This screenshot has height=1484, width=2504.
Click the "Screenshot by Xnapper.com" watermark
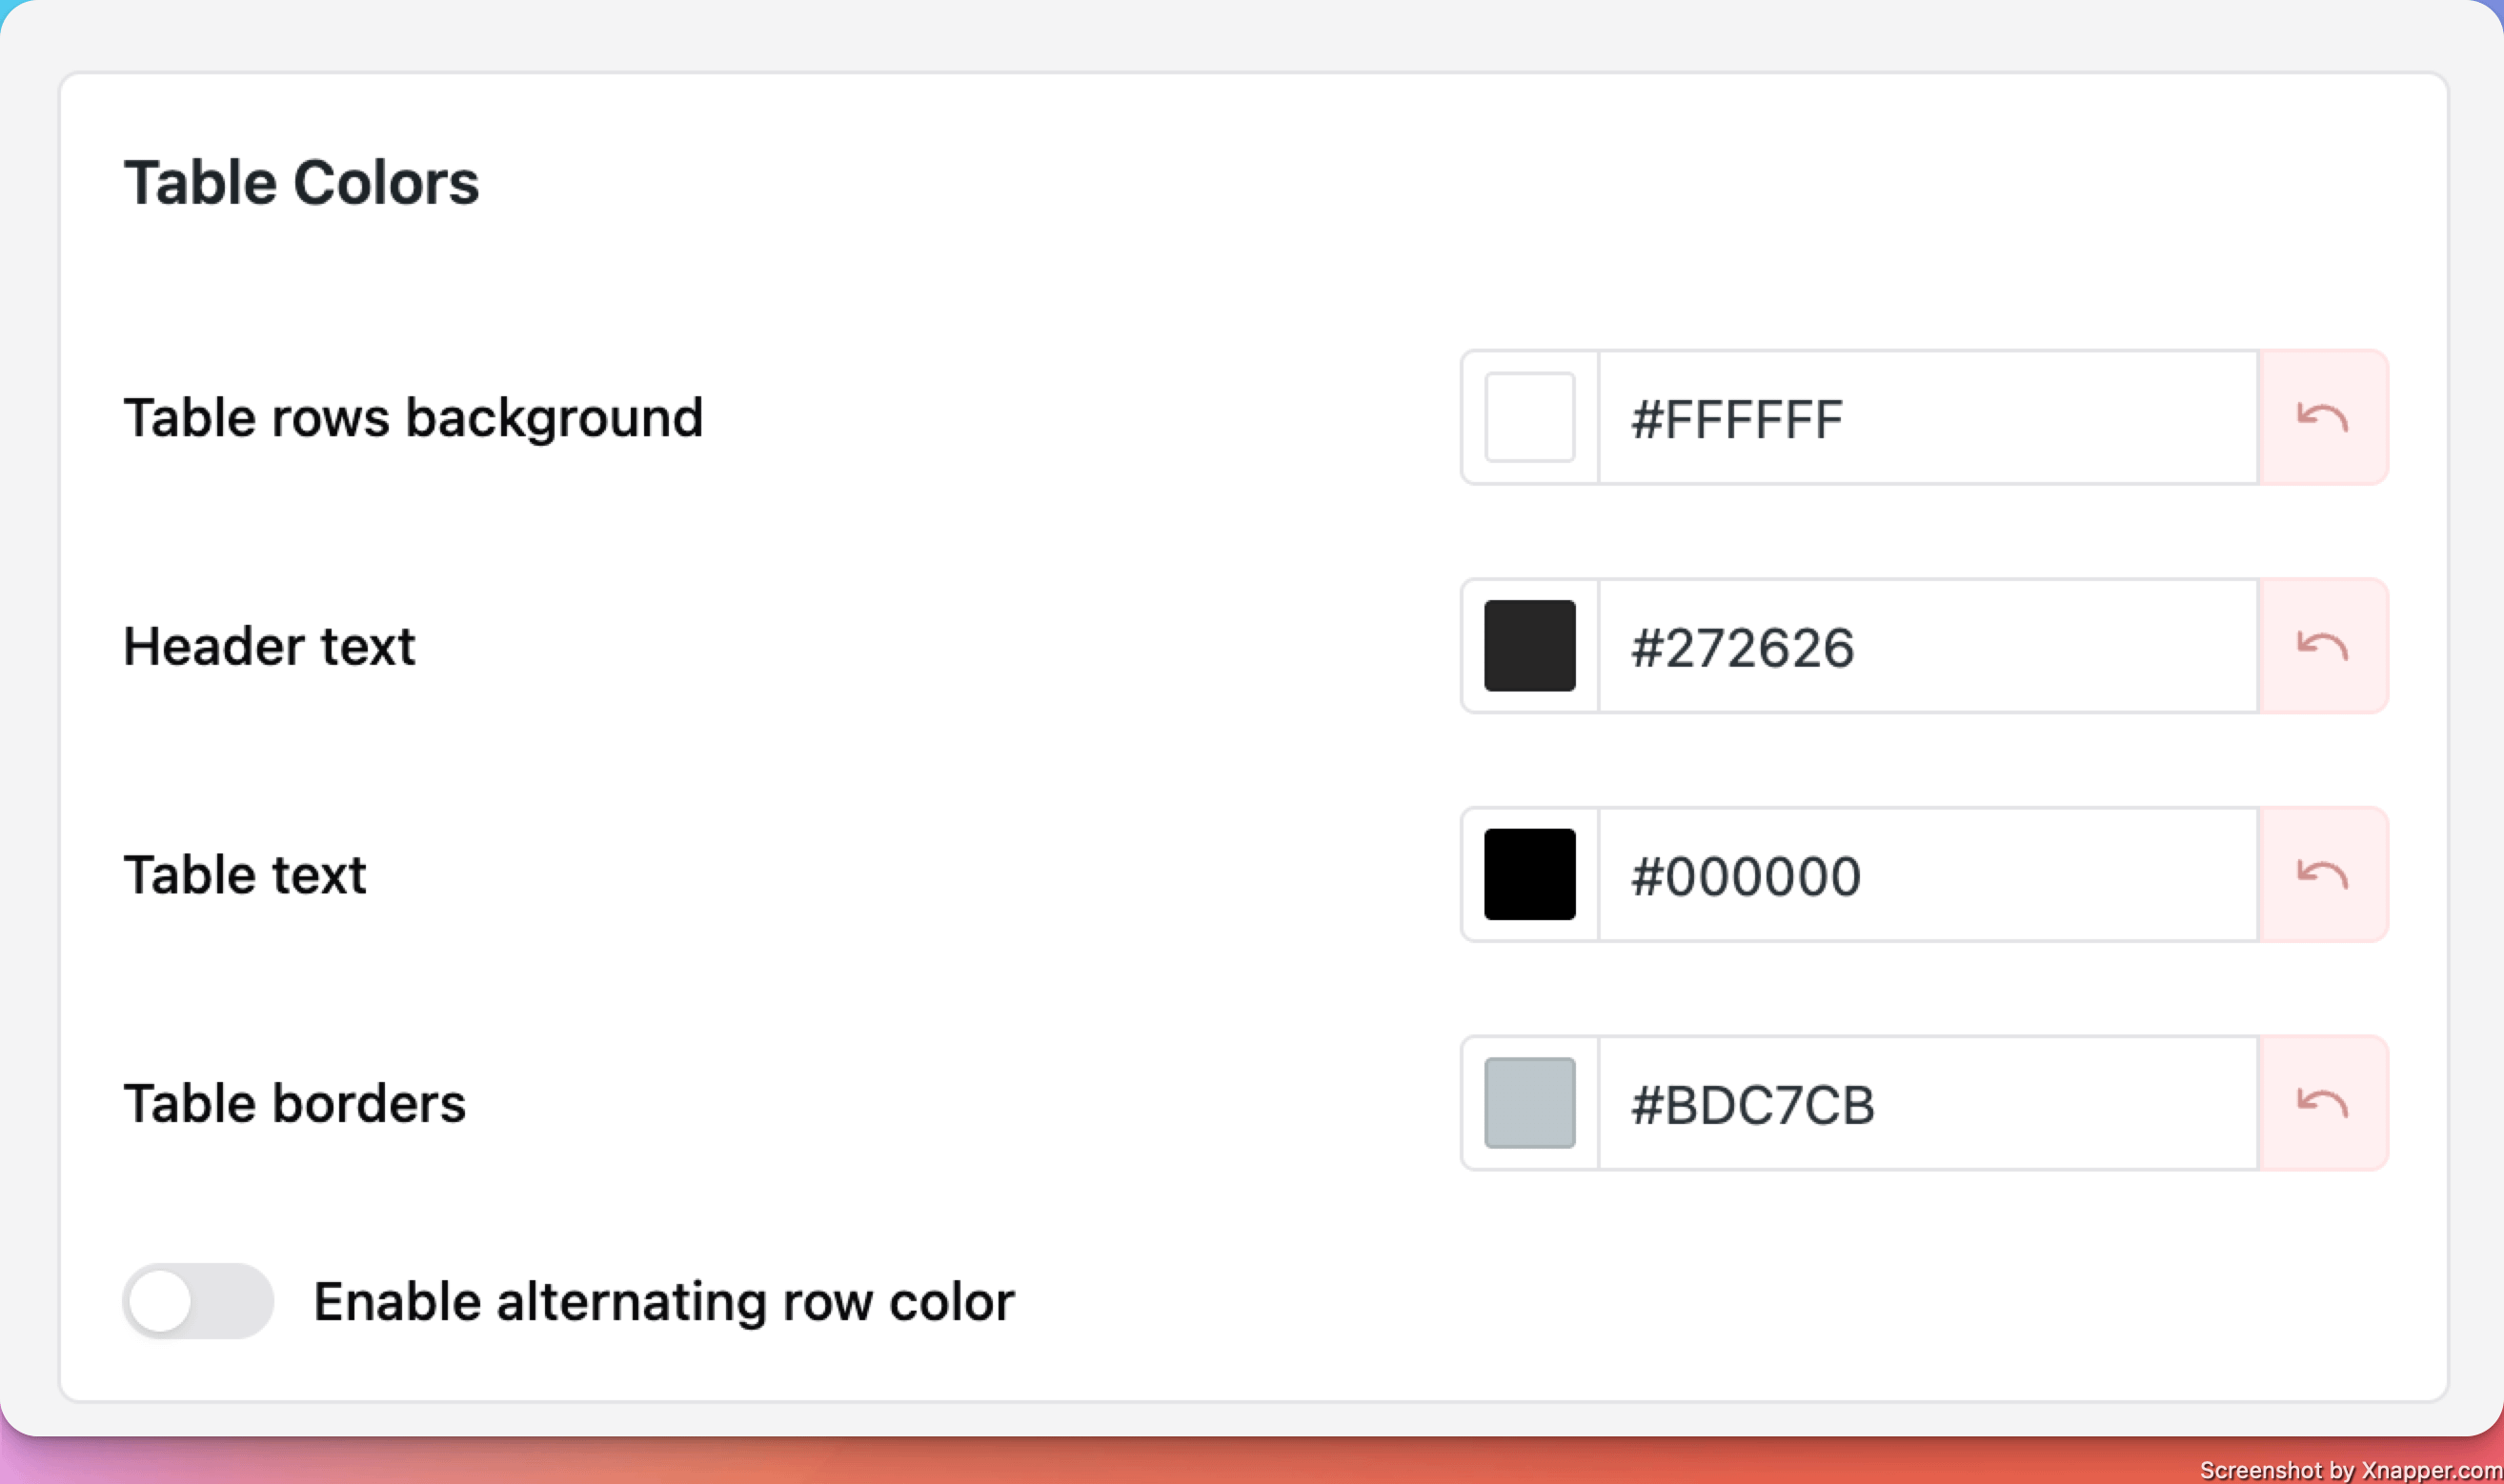pos(2350,1470)
